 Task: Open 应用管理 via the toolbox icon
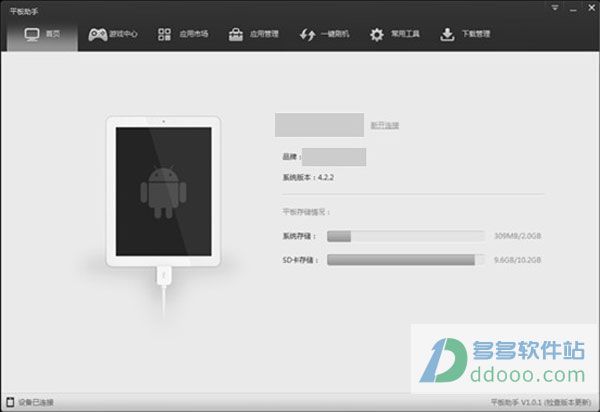click(x=236, y=34)
